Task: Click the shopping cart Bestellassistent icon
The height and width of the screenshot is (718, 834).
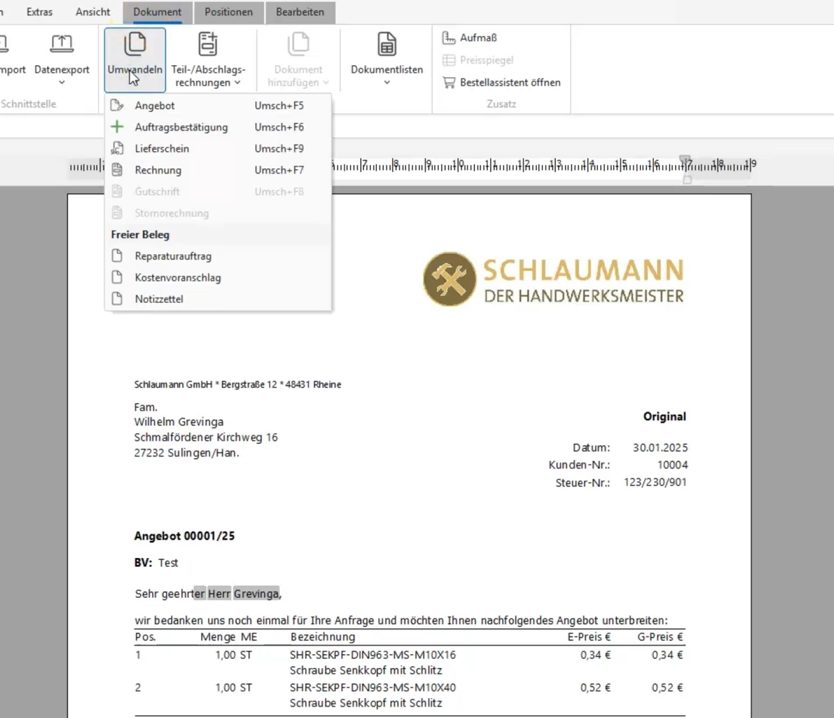Action: click(449, 82)
